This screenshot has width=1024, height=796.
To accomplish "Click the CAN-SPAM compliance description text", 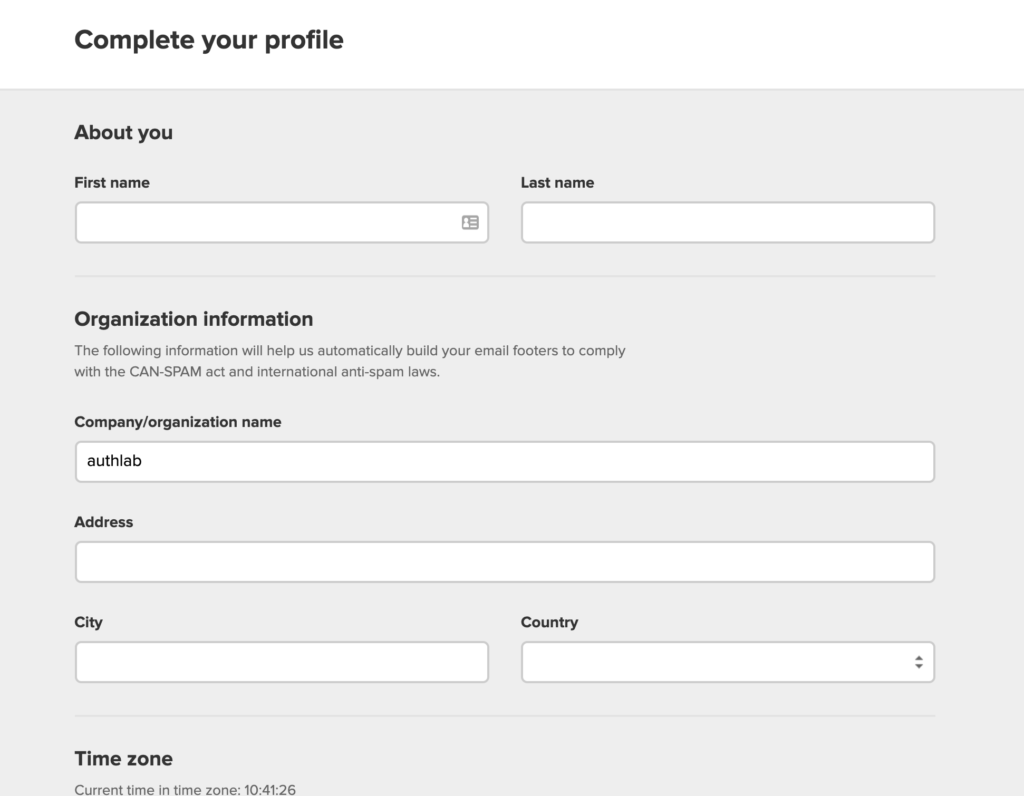I will 350,360.
